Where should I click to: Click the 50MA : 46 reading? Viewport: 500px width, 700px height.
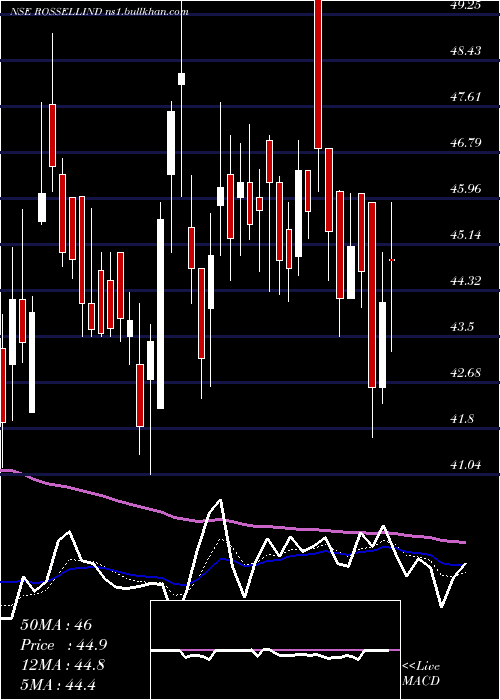coord(56,625)
